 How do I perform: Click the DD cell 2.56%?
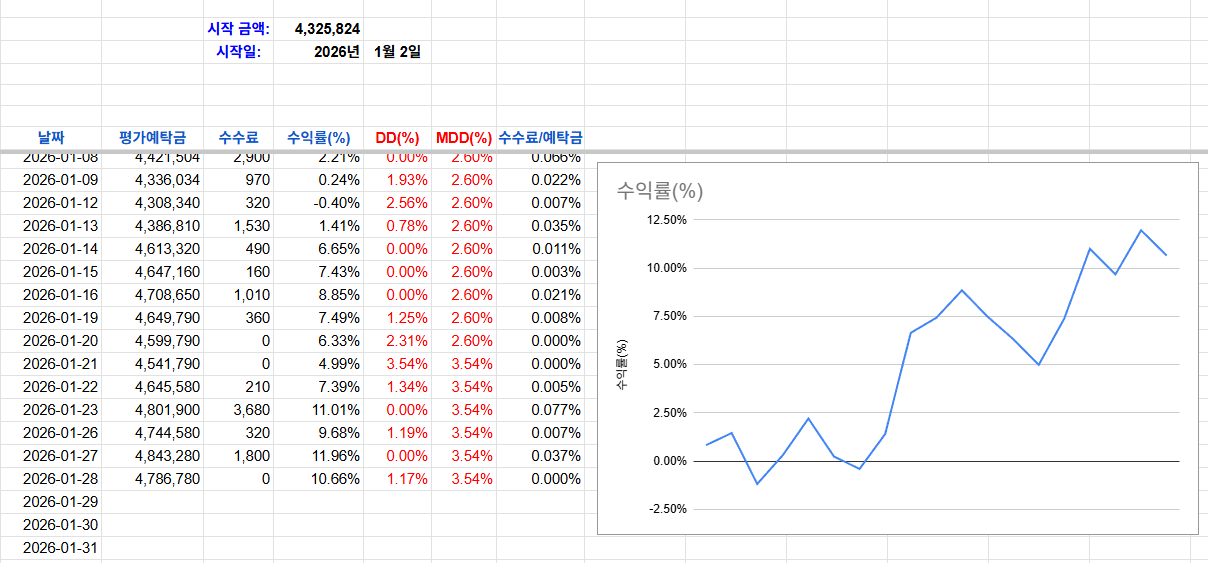[397, 203]
